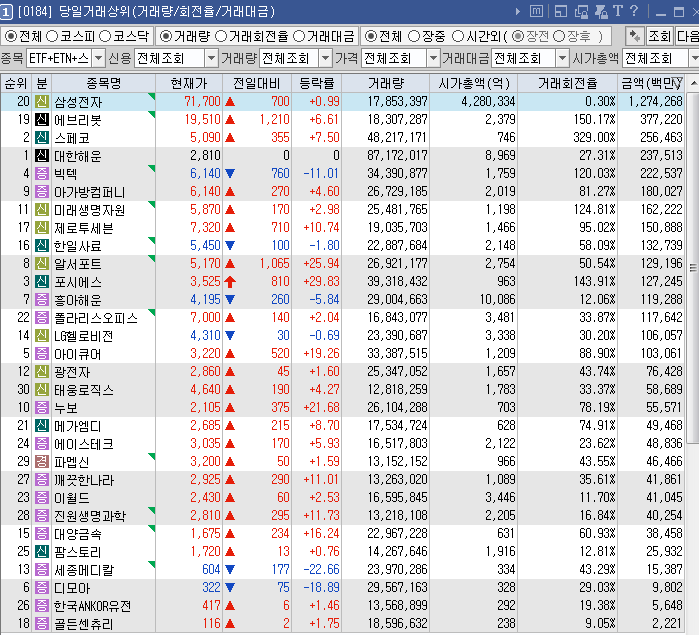699x635 pixels.
Task: Select the 폴라리스오피스 stock name
Action: click(x=96, y=318)
